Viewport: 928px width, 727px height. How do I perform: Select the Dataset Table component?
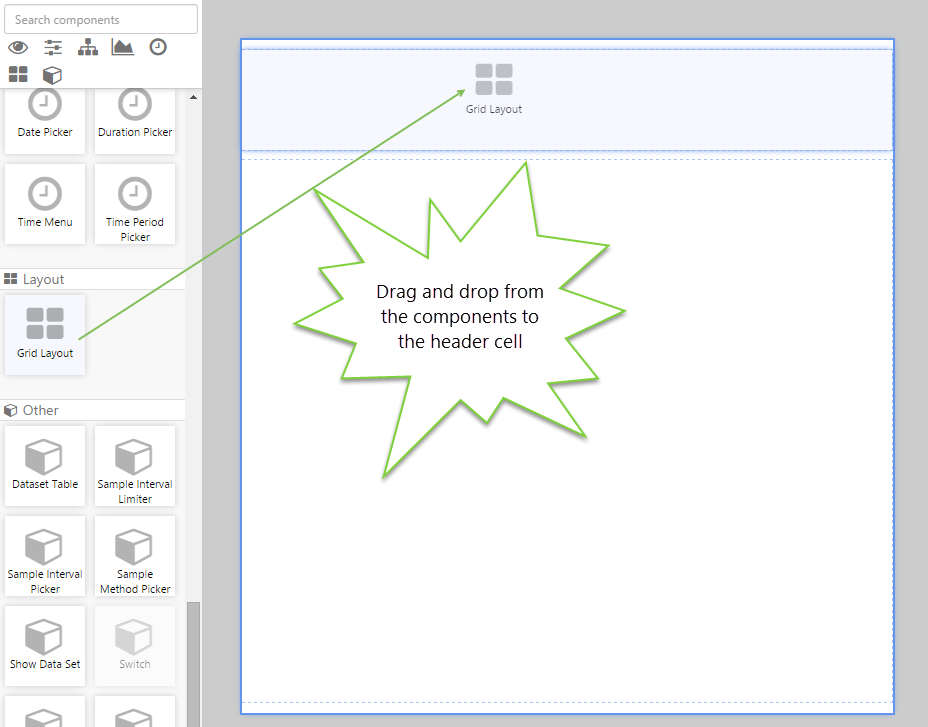tap(45, 465)
